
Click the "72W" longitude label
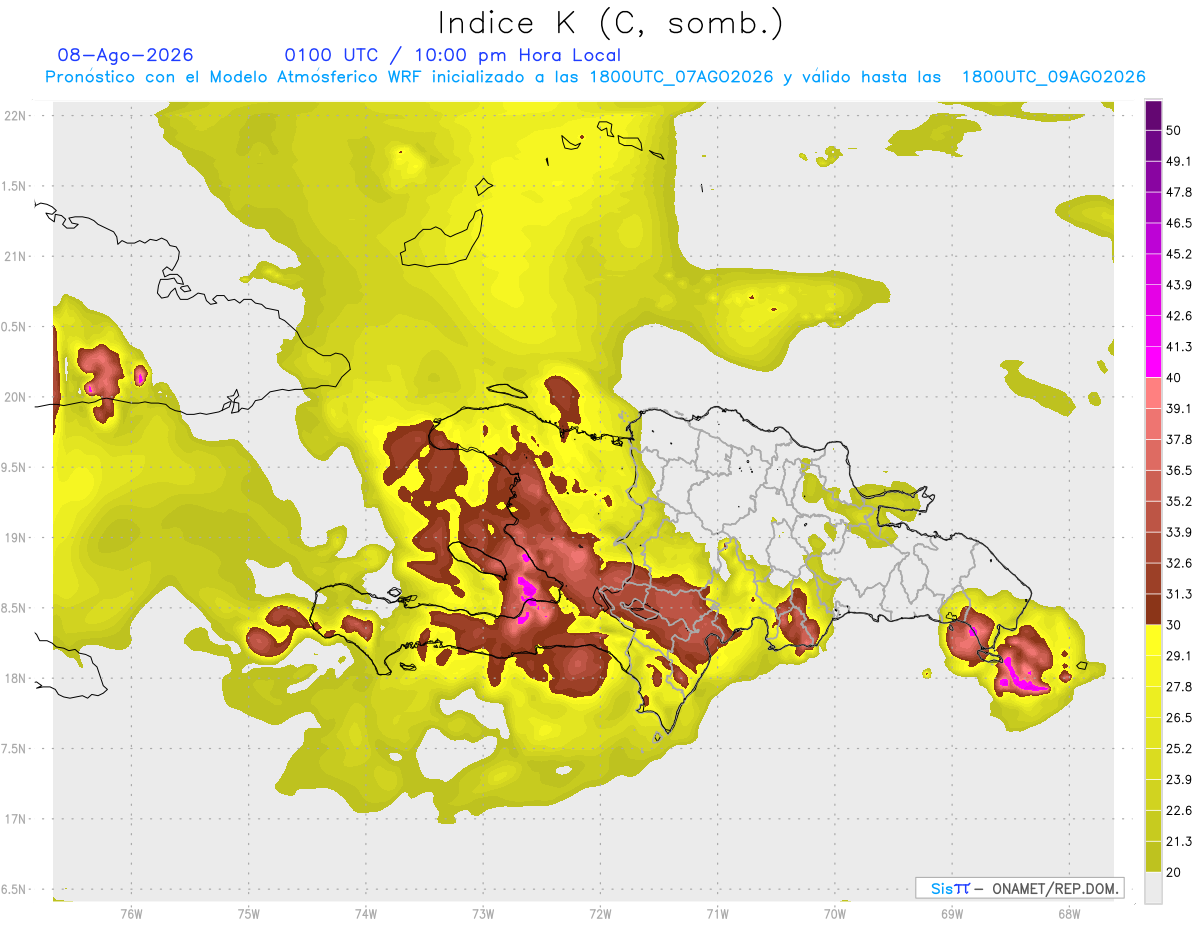[x=600, y=914]
